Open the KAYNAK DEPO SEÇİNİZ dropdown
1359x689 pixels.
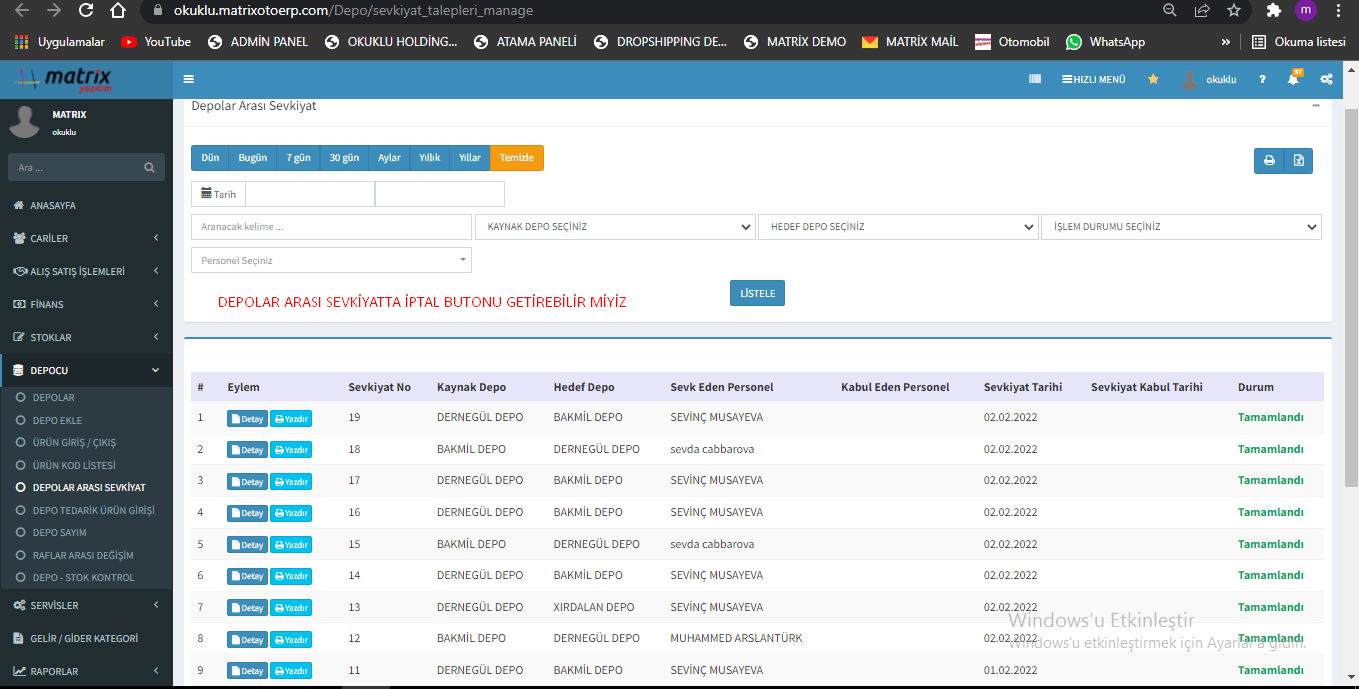(x=615, y=227)
